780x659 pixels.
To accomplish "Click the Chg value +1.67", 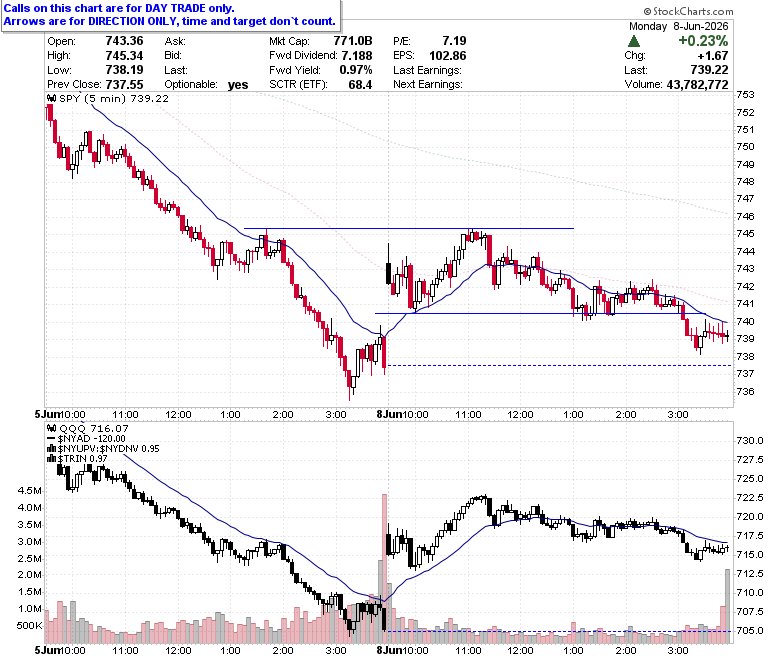I will 713,56.
